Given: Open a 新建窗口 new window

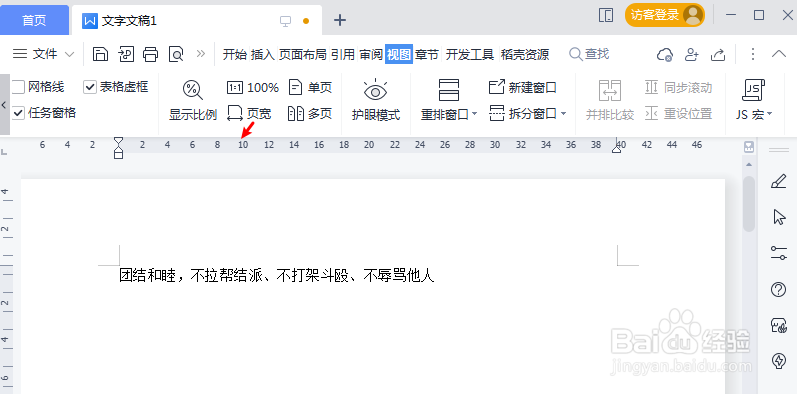Looking at the screenshot, I should 523,87.
